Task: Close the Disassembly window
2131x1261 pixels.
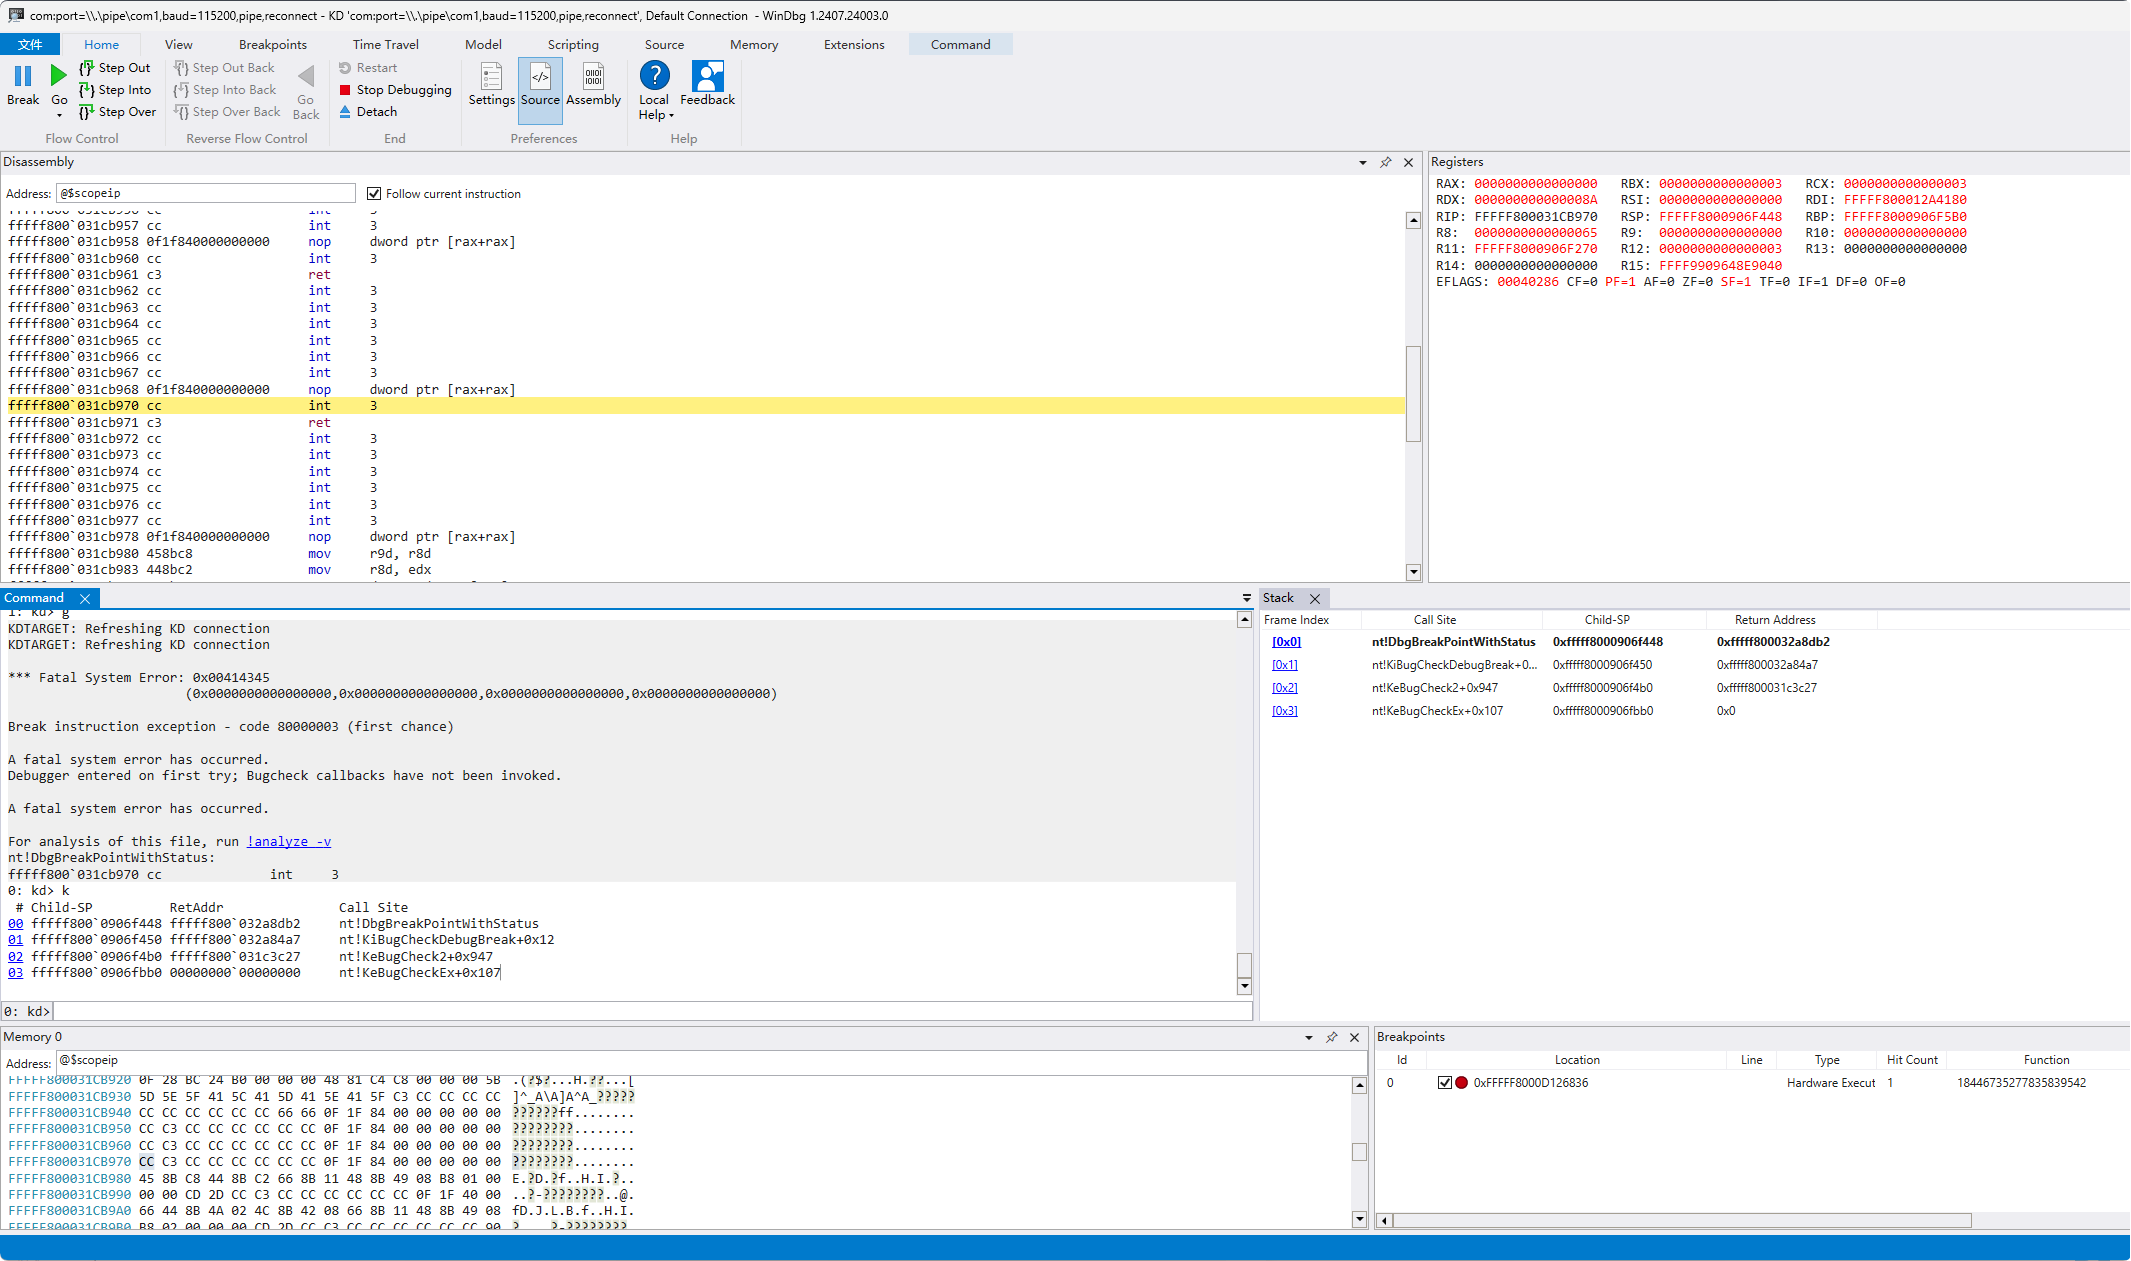Action: tap(1408, 162)
